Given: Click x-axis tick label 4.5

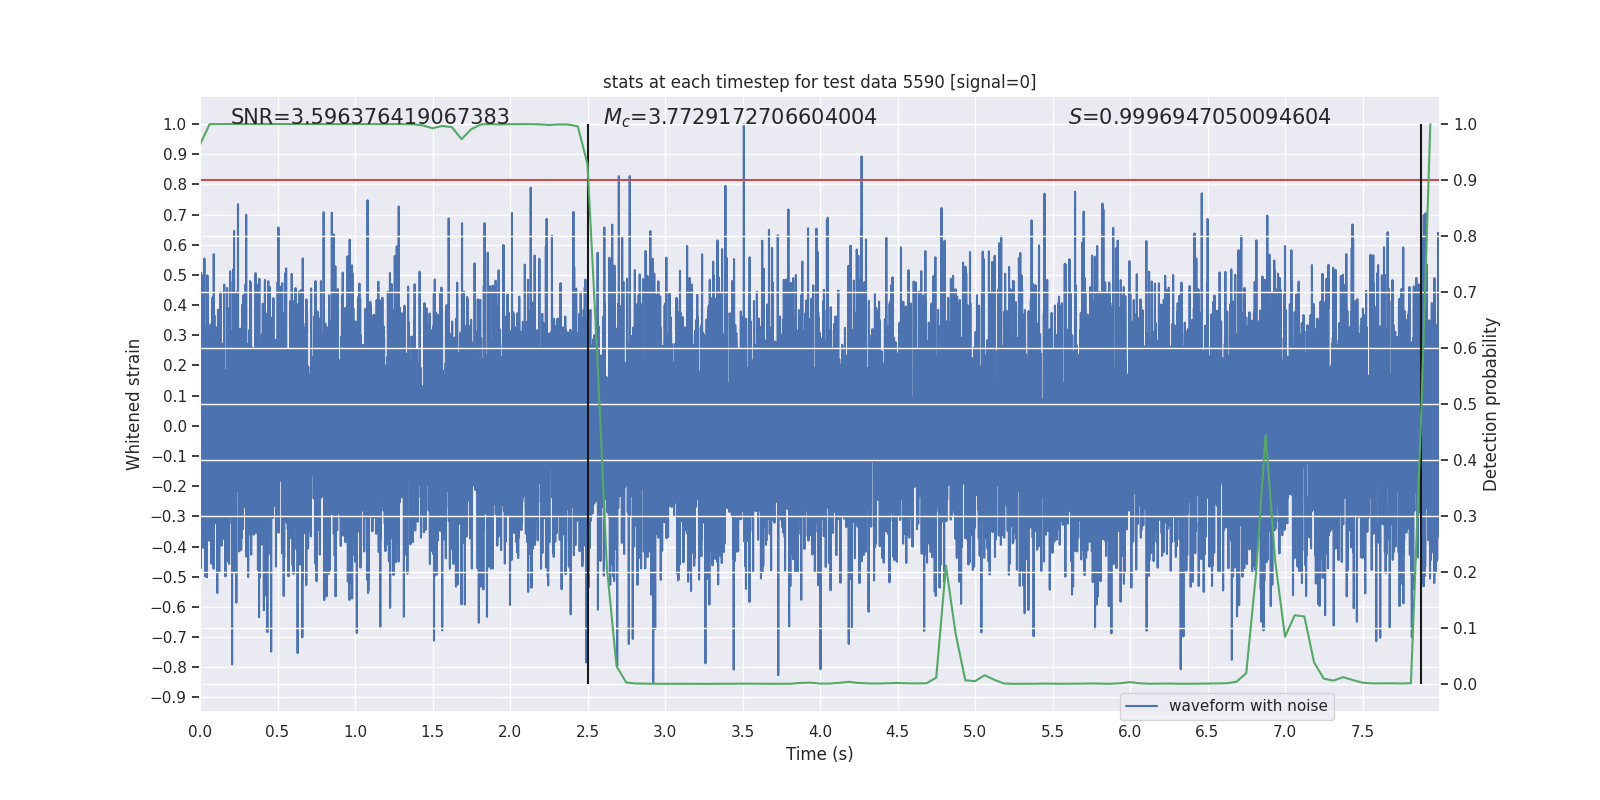Looking at the screenshot, I should click(897, 731).
